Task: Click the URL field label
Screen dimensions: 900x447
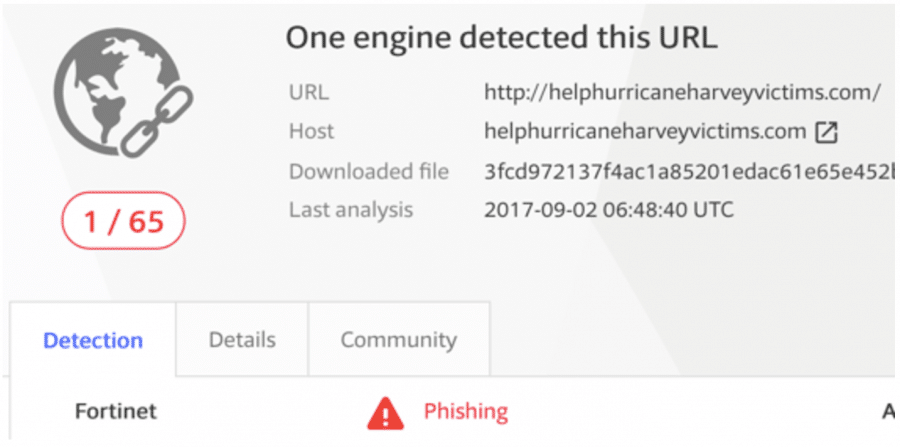Action: pyautogui.click(x=309, y=92)
